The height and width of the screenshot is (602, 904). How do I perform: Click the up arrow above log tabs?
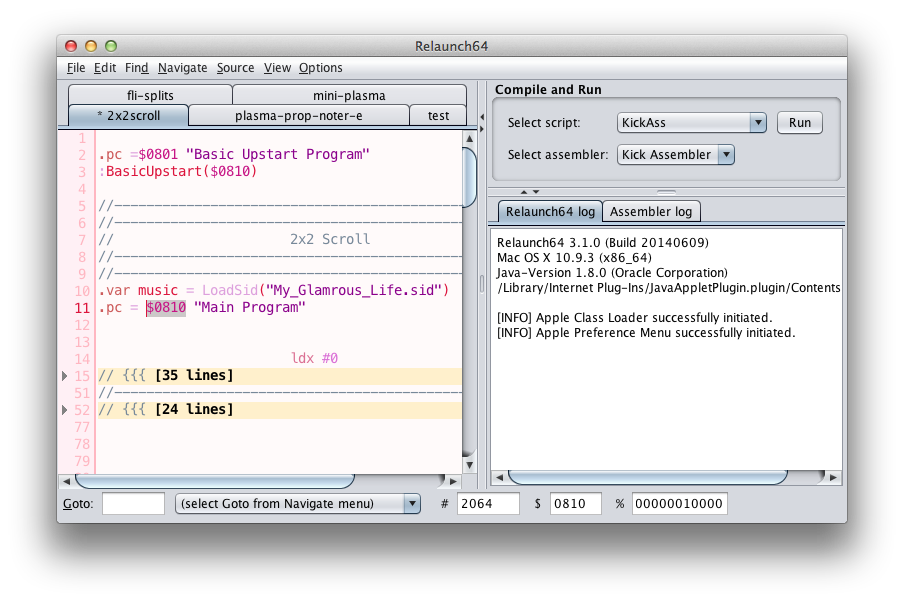[x=523, y=191]
